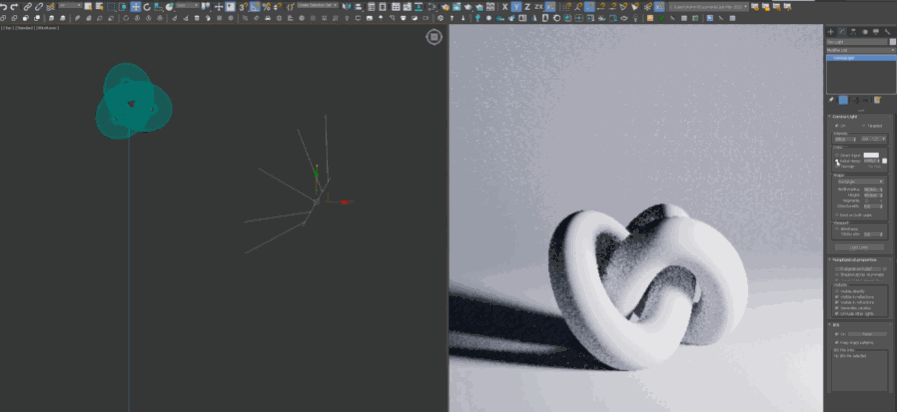Open Select by Name dialog
Viewport: 897px width, 412px height.
click(99, 7)
